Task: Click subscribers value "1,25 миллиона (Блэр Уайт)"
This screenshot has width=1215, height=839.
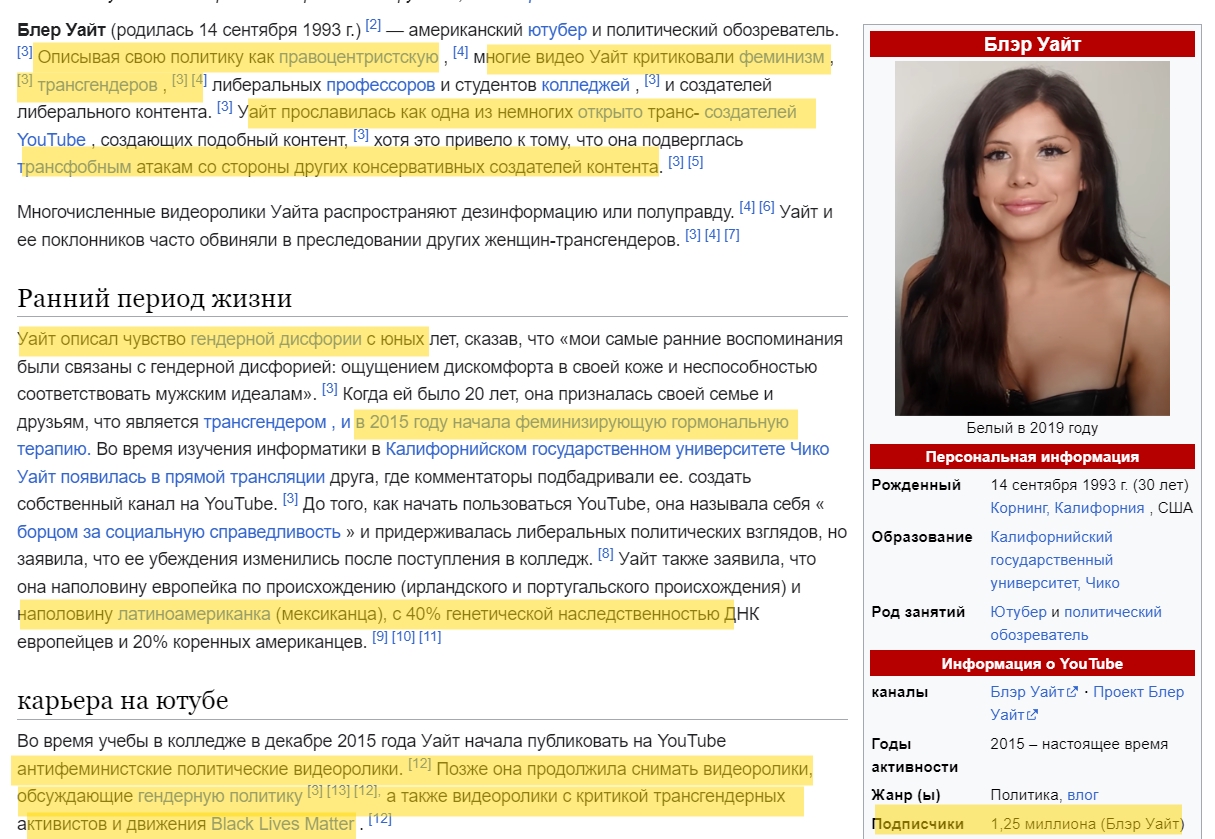Action: pyautogui.click(x=1087, y=824)
